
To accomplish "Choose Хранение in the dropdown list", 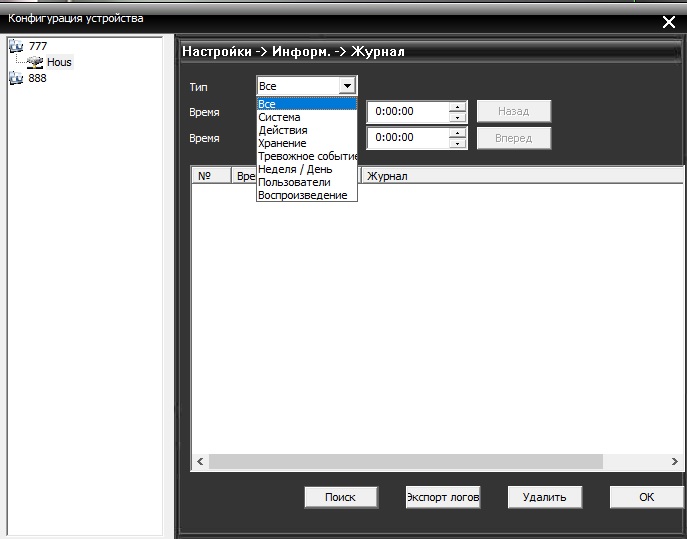I will point(282,143).
